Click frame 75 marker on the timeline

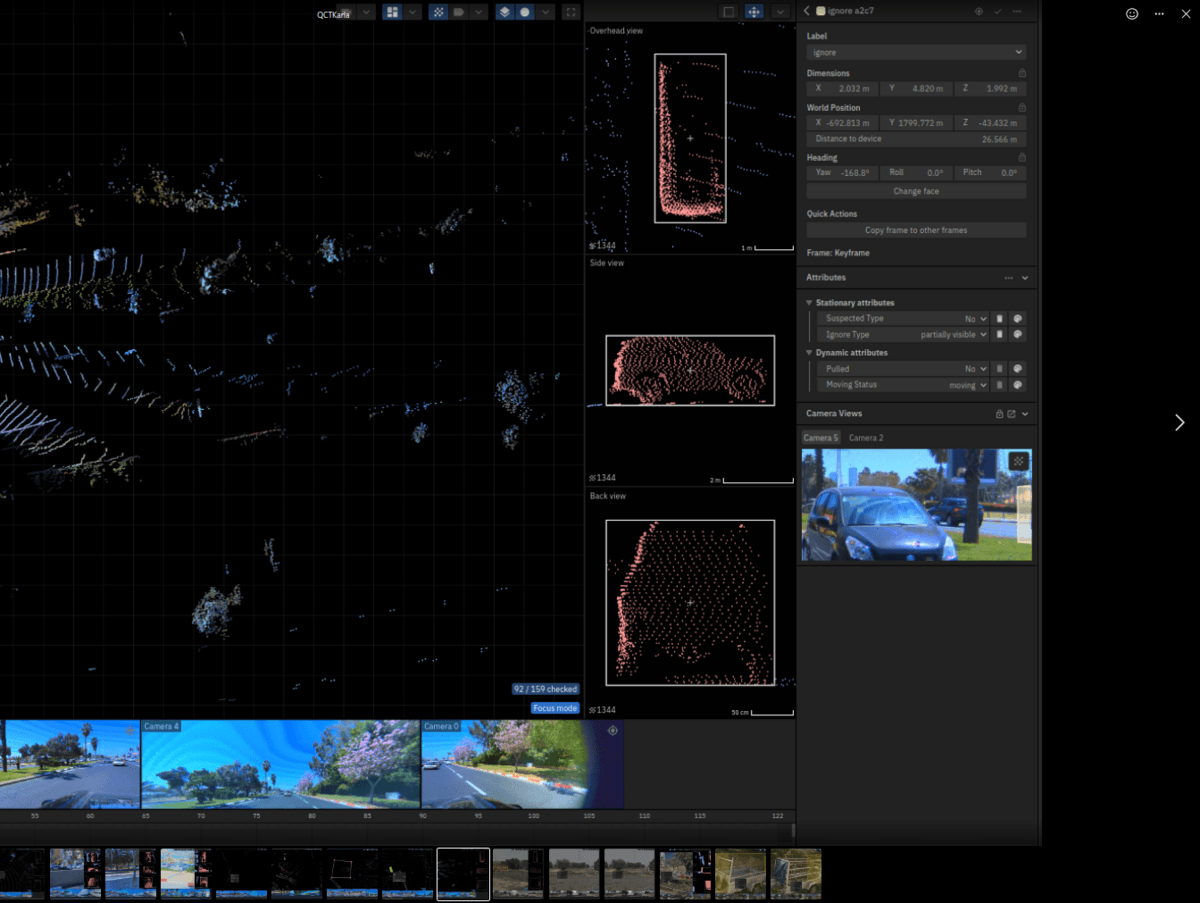click(256, 816)
